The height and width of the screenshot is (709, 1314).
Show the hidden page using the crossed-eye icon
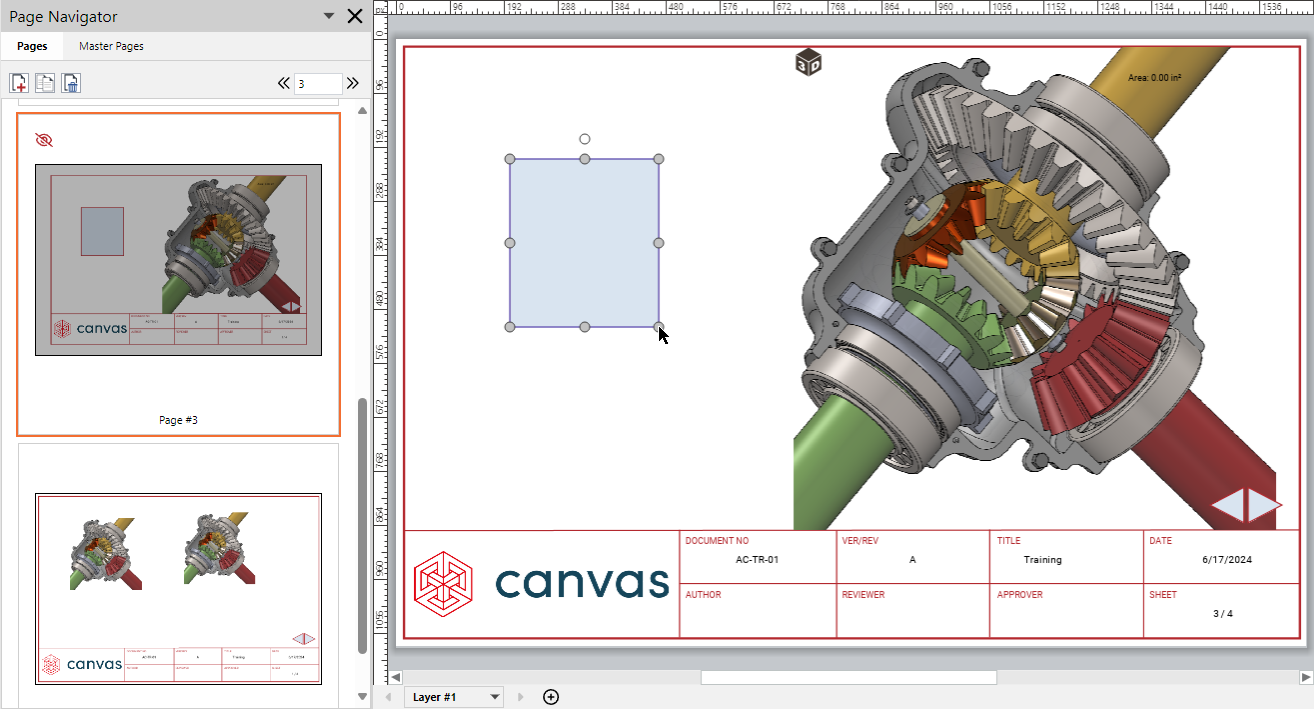[x=42, y=140]
